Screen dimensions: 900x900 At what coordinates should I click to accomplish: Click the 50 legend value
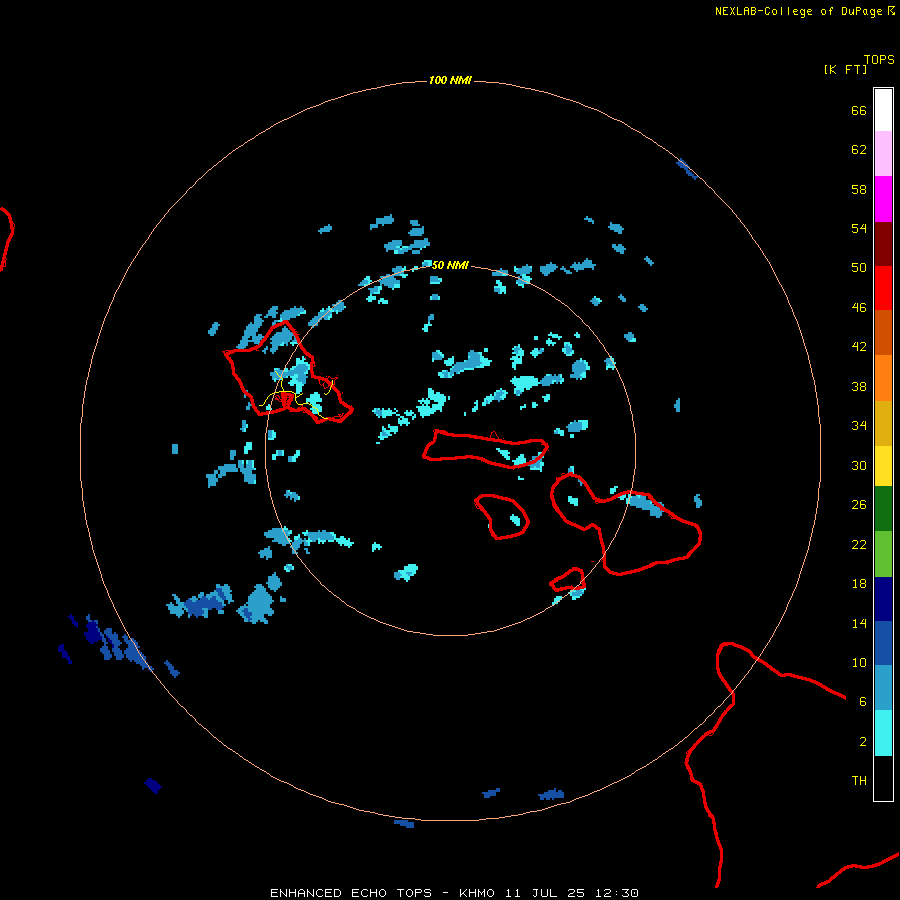859,268
